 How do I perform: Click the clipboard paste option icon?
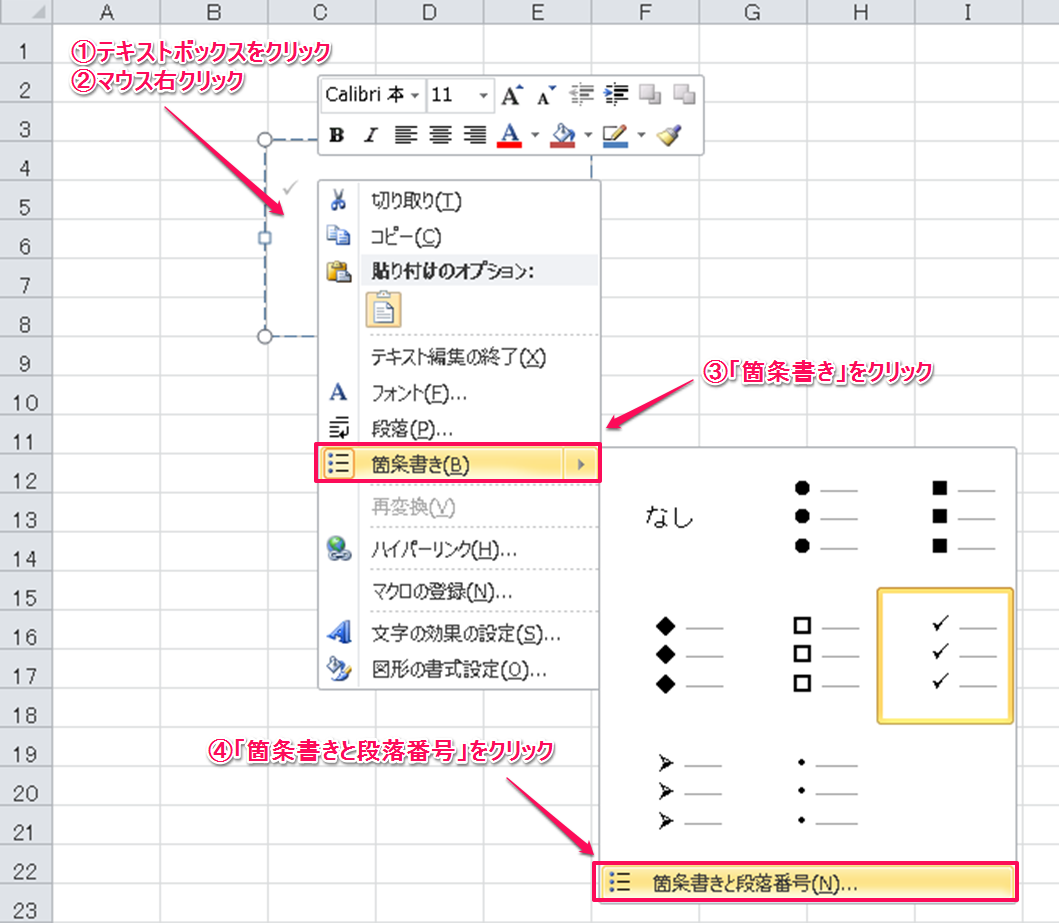(x=384, y=309)
